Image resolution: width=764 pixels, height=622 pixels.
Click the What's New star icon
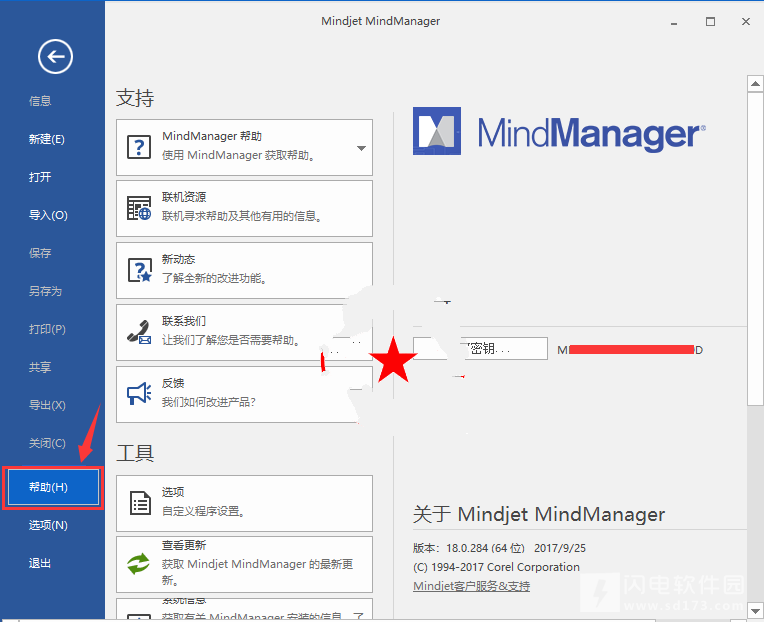click(x=139, y=270)
